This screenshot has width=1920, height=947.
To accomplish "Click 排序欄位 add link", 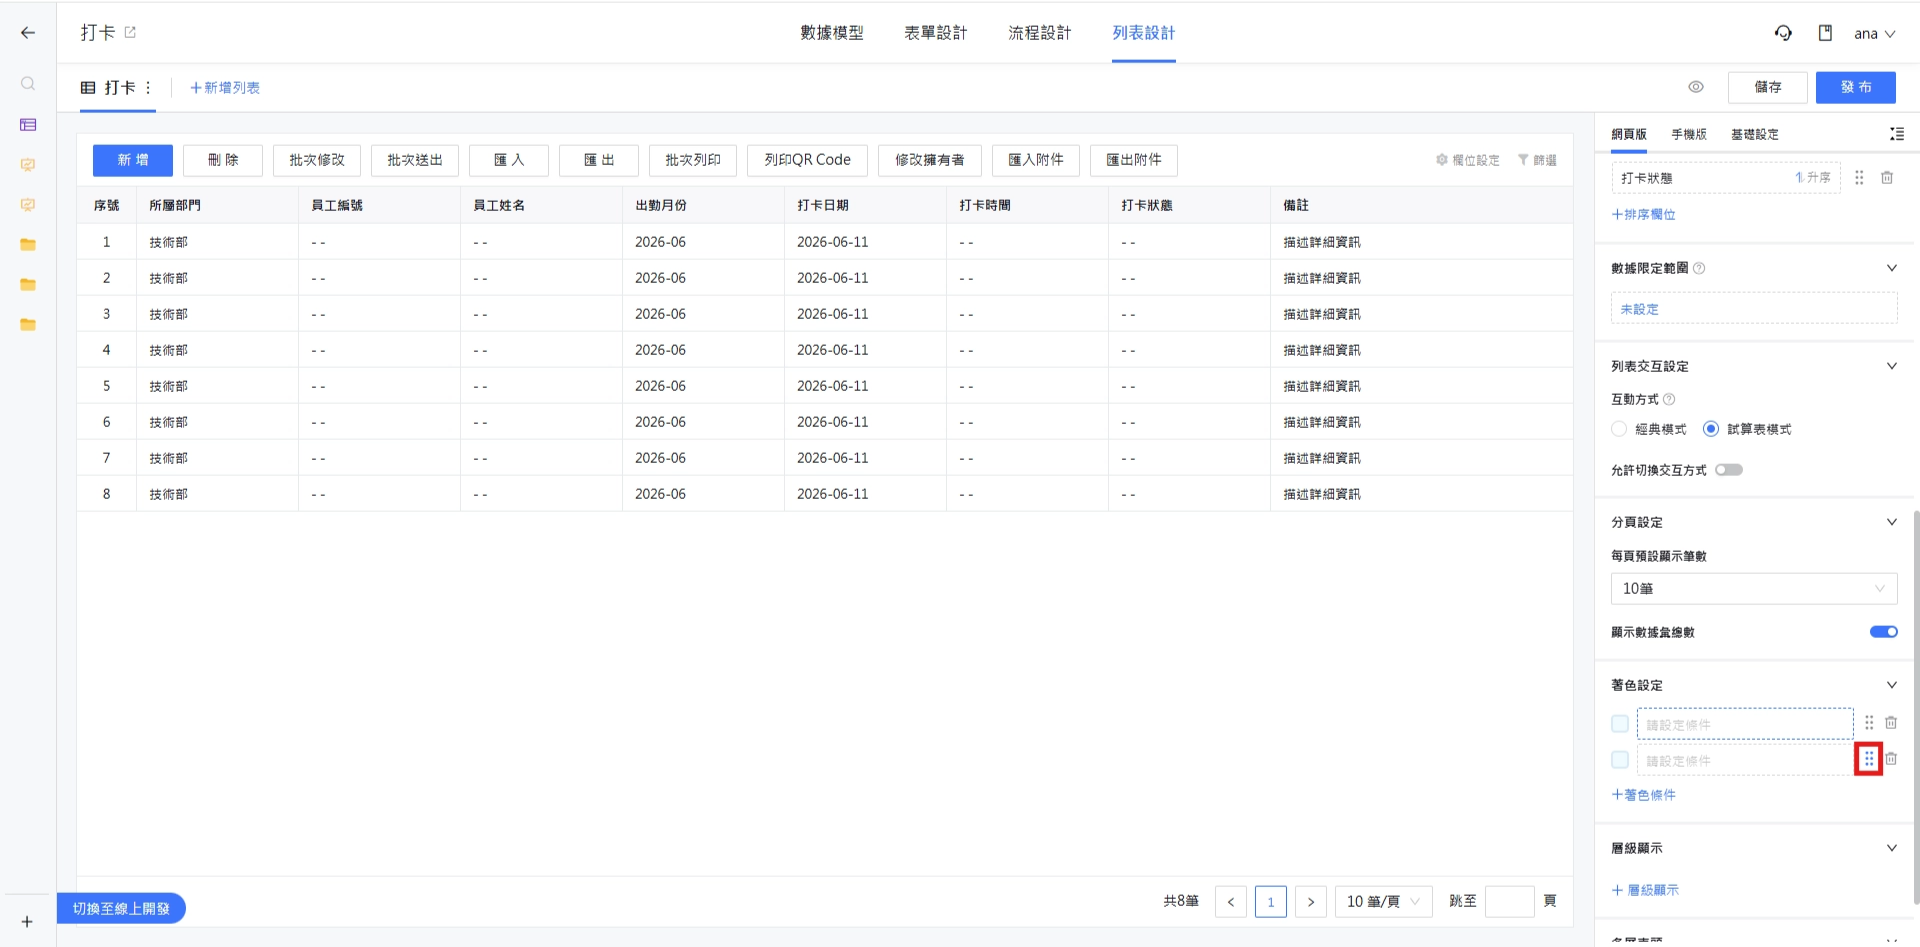I will (1644, 214).
